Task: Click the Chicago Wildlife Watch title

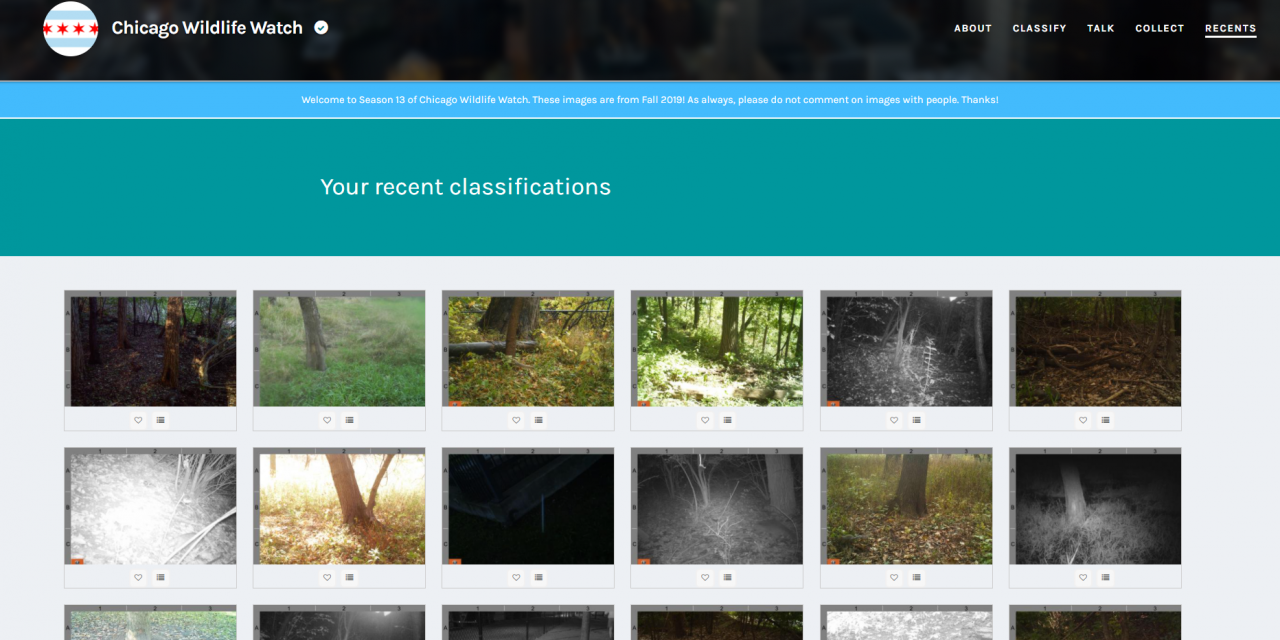Action: tap(207, 28)
